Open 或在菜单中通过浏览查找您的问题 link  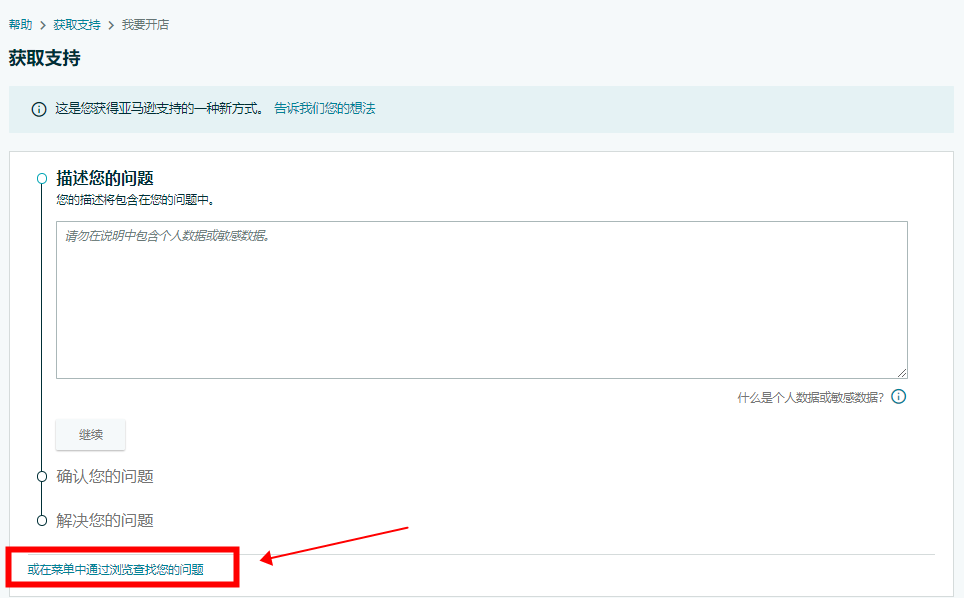pyautogui.click(x=116, y=570)
